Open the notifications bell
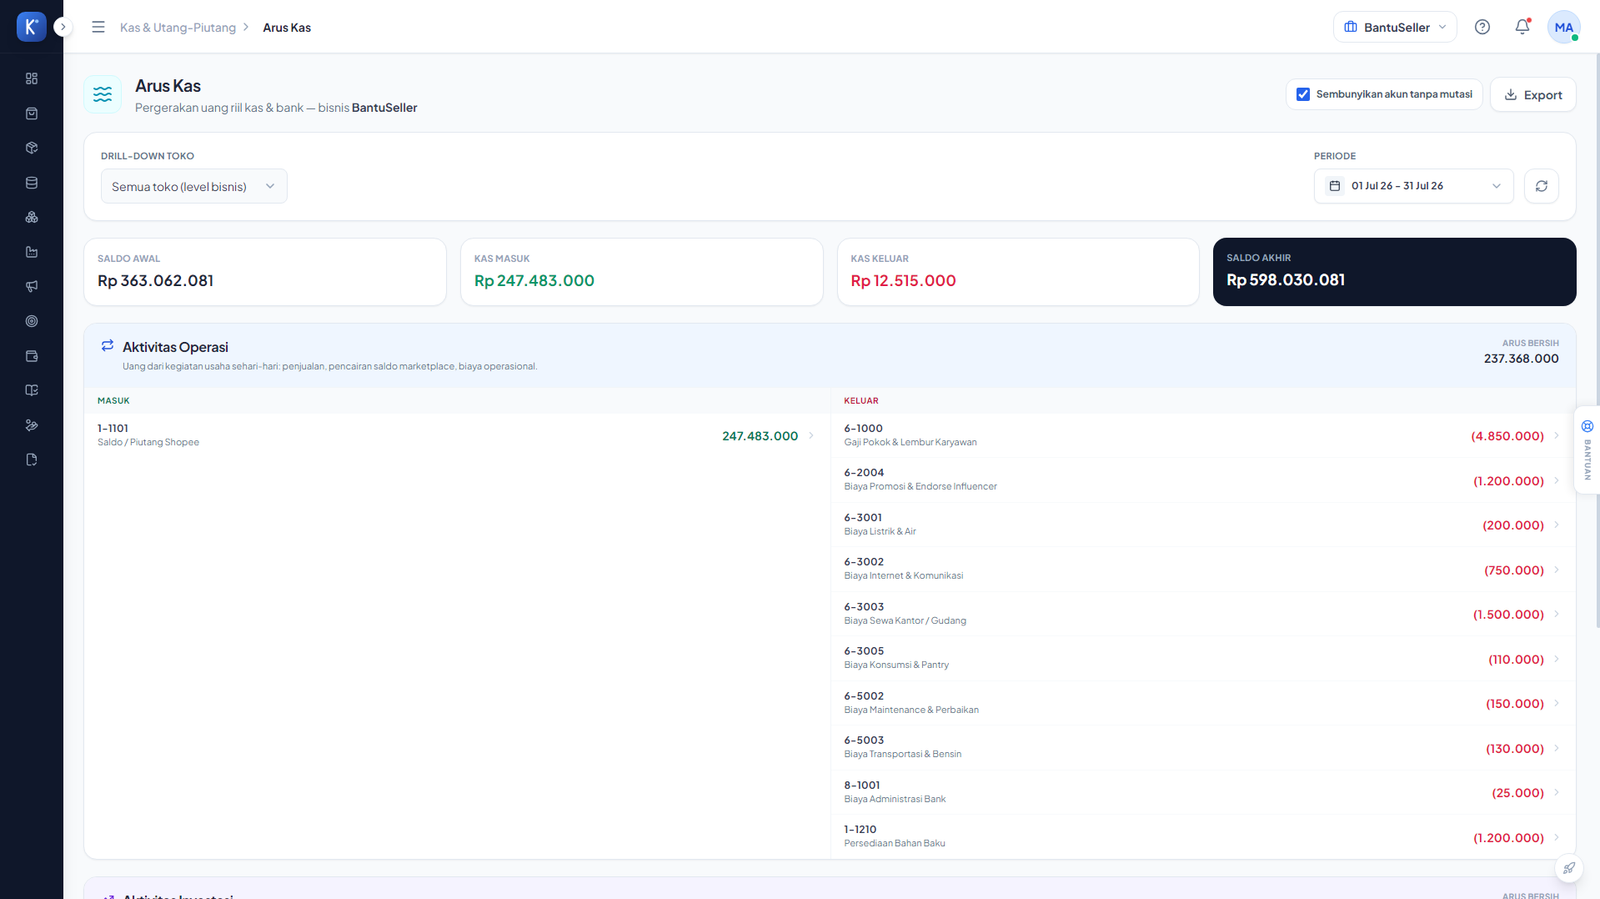This screenshot has width=1600, height=899. pyautogui.click(x=1522, y=27)
